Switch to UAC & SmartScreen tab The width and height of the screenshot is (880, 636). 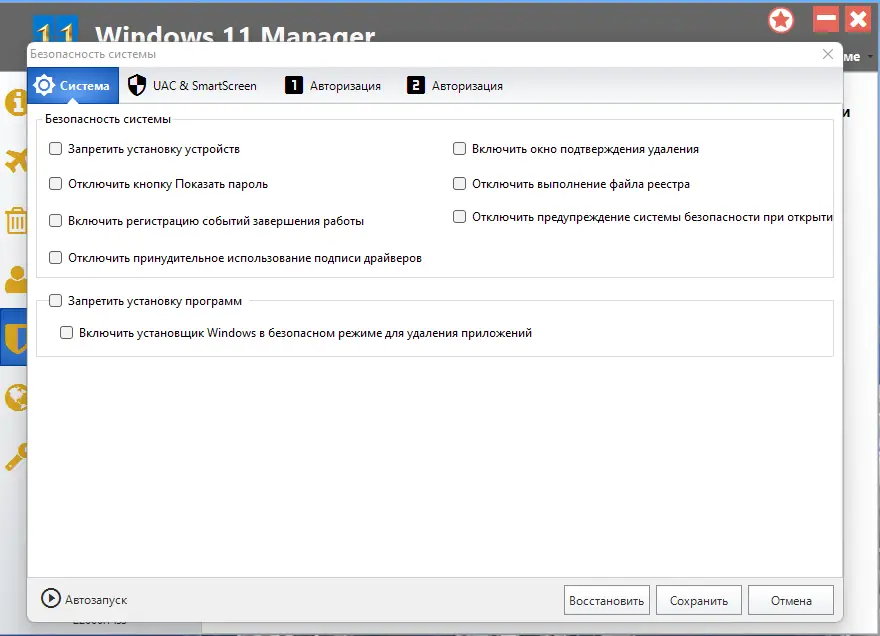[x=192, y=85]
